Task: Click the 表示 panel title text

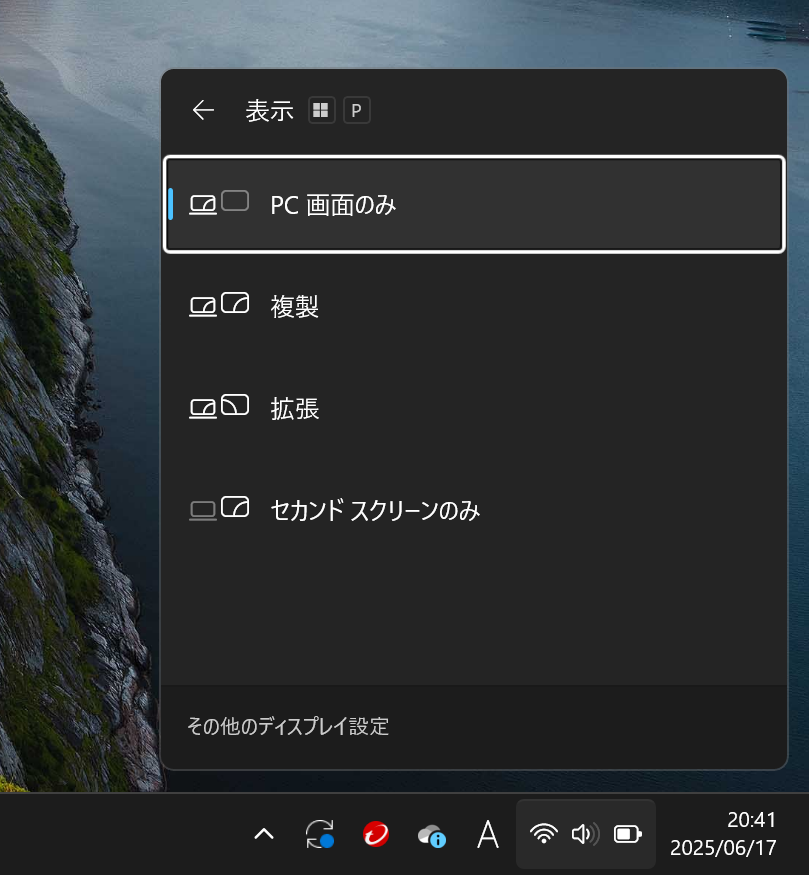Action: [x=269, y=110]
